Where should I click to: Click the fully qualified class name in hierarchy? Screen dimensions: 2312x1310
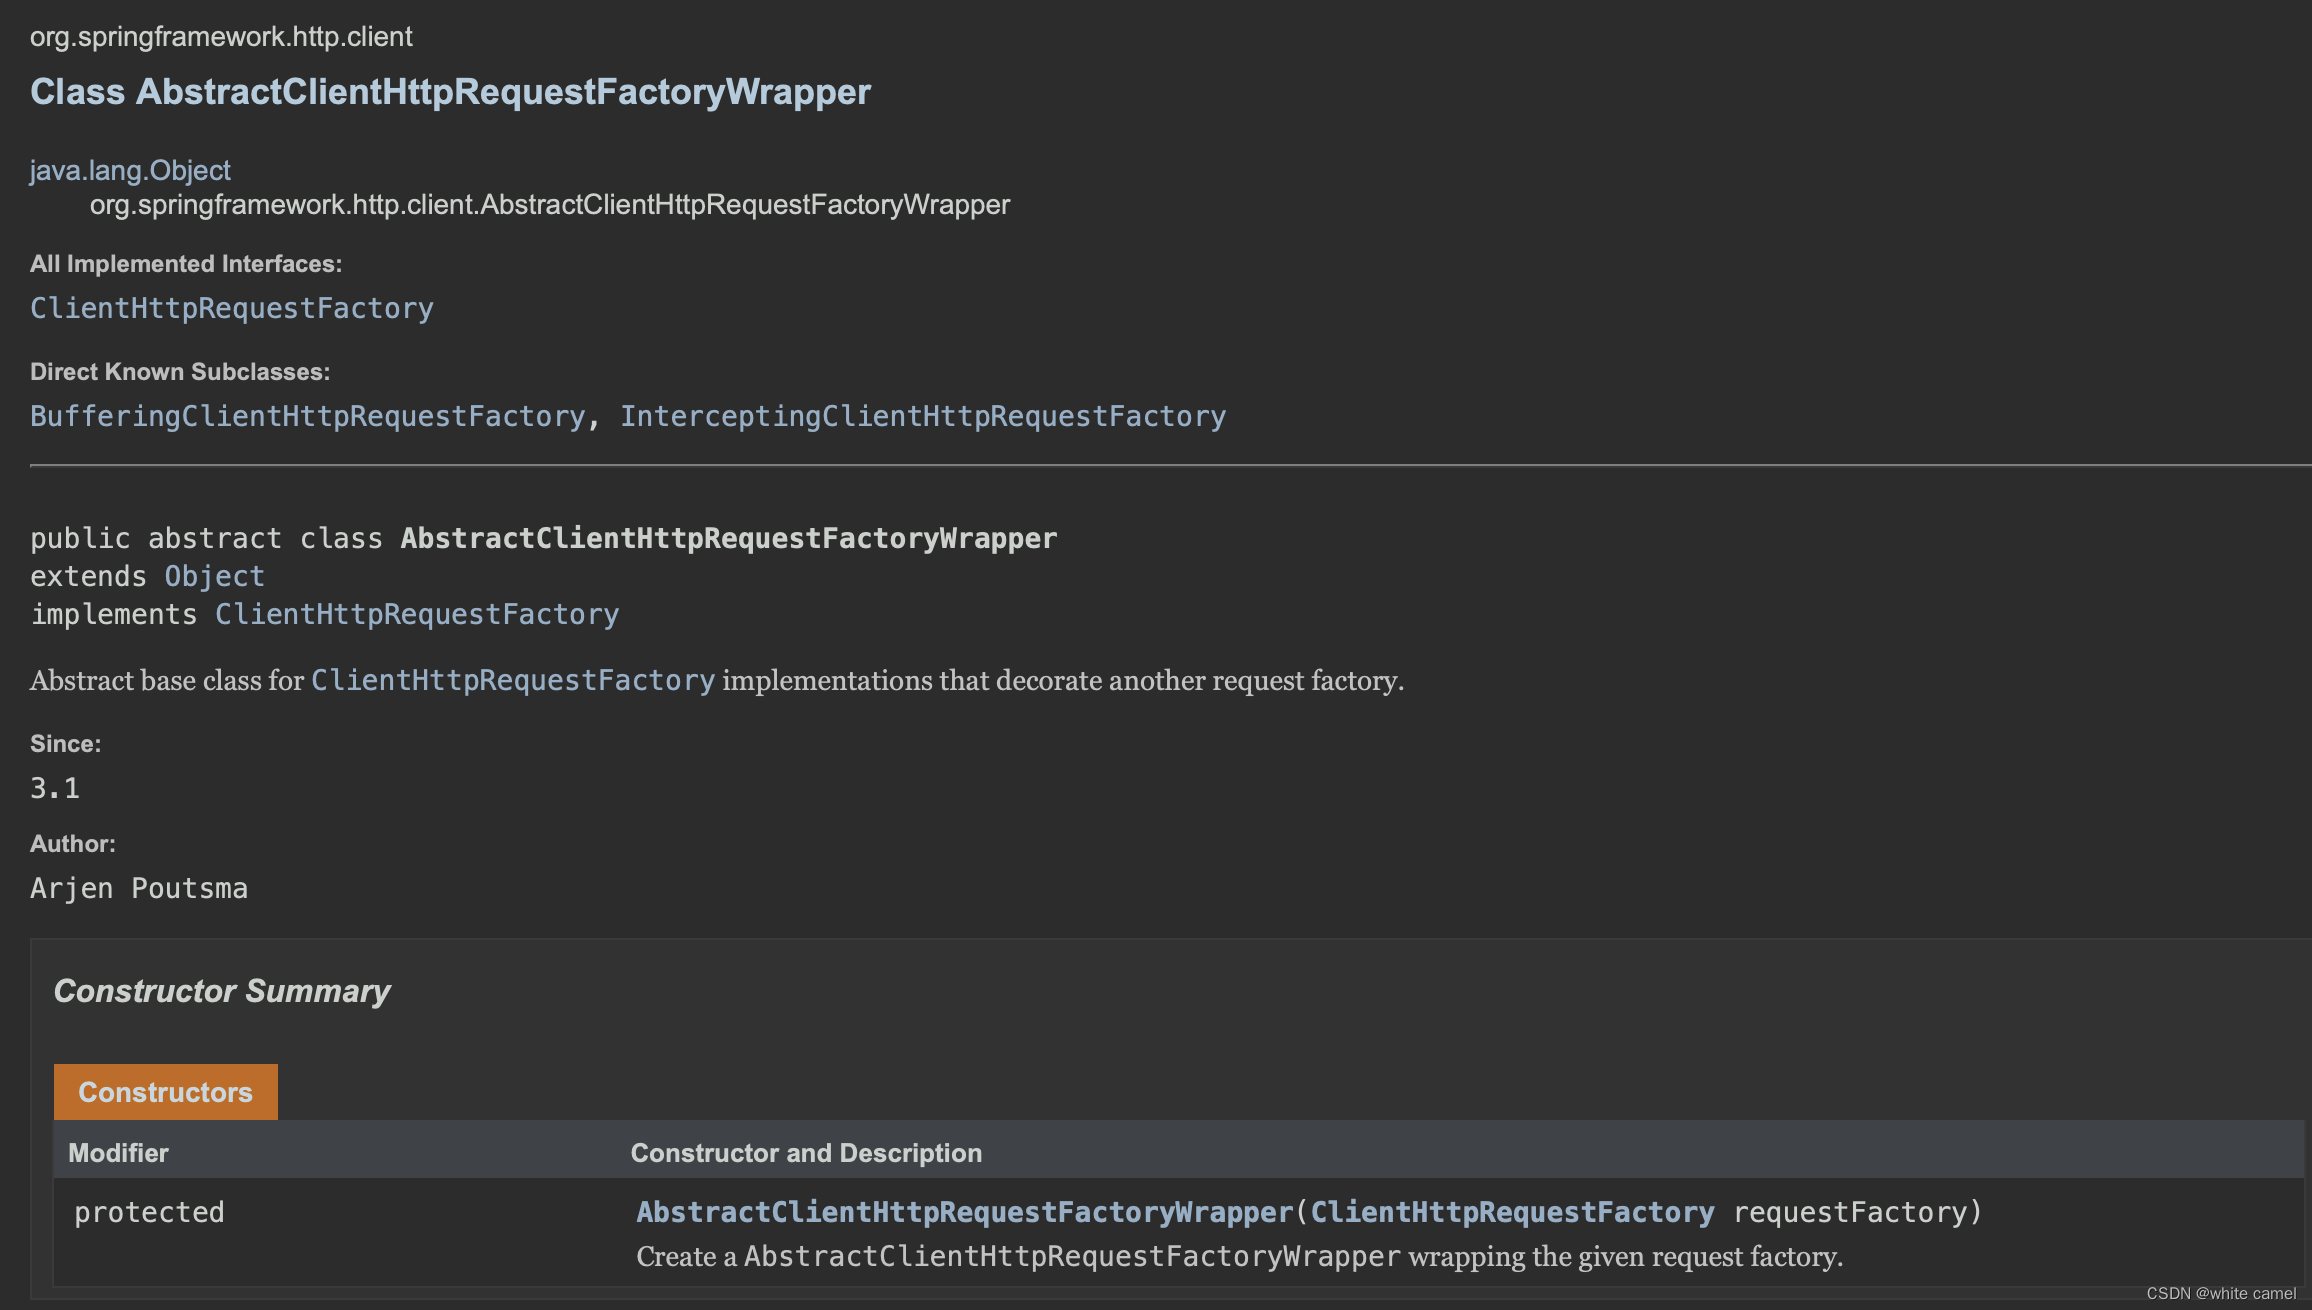click(x=550, y=205)
